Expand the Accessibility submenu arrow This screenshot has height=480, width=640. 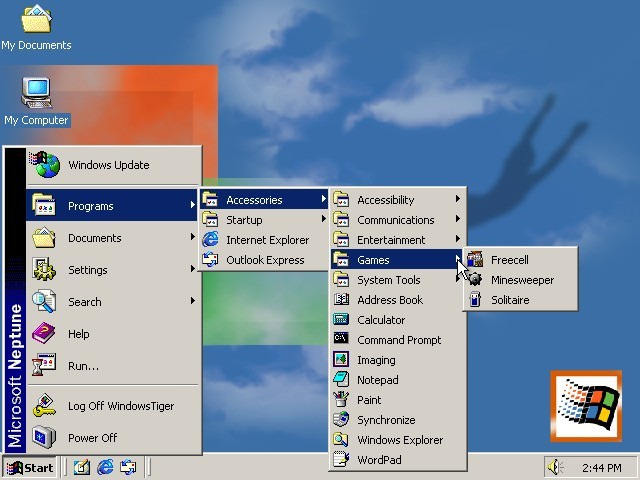pos(458,199)
